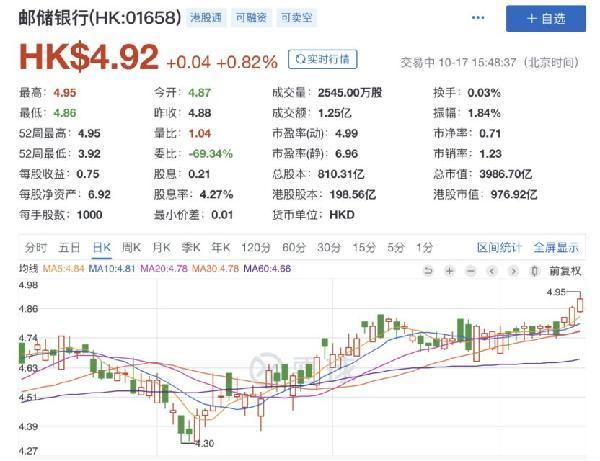The width and height of the screenshot is (600, 461).
Task: Switch to the 分时 chart tab
Action: (36, 248)
